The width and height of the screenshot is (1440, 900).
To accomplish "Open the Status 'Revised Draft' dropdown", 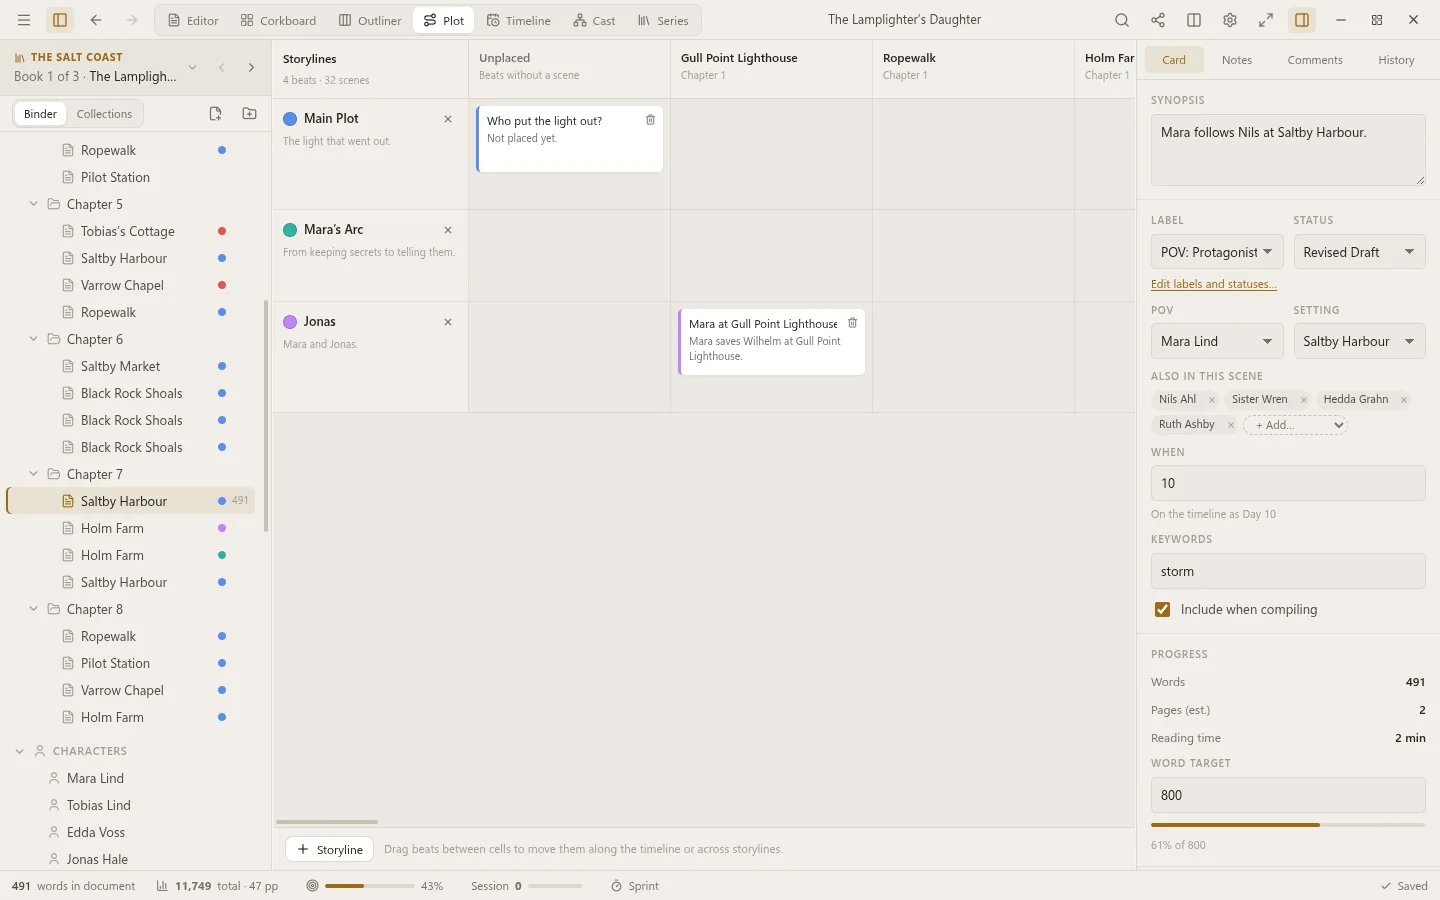I will point(1359,252).
